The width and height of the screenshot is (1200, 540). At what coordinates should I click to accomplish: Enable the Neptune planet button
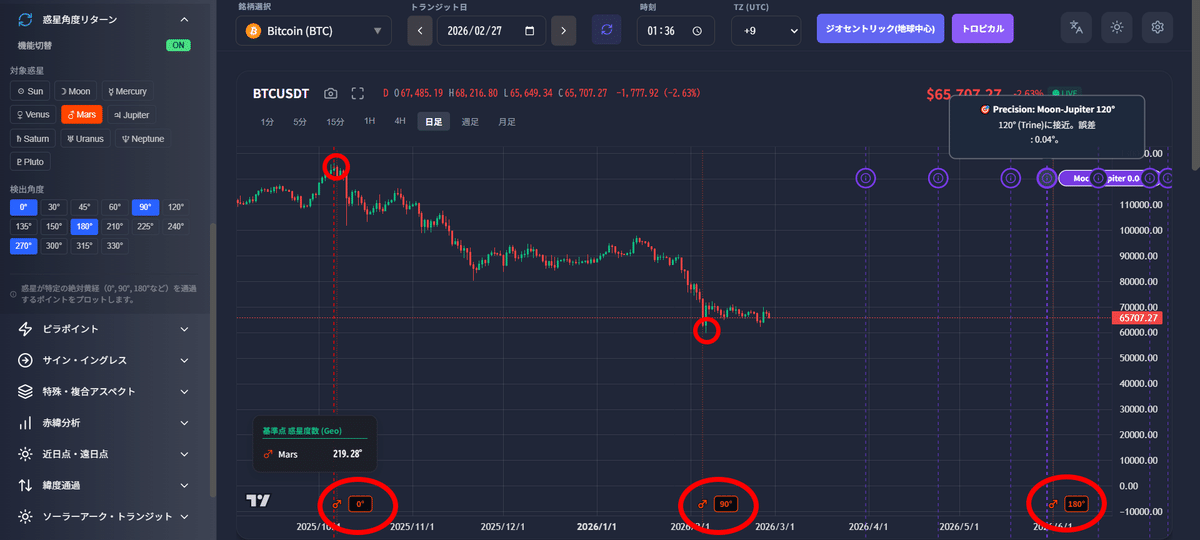pyautogui.click(x=143, y=139)
